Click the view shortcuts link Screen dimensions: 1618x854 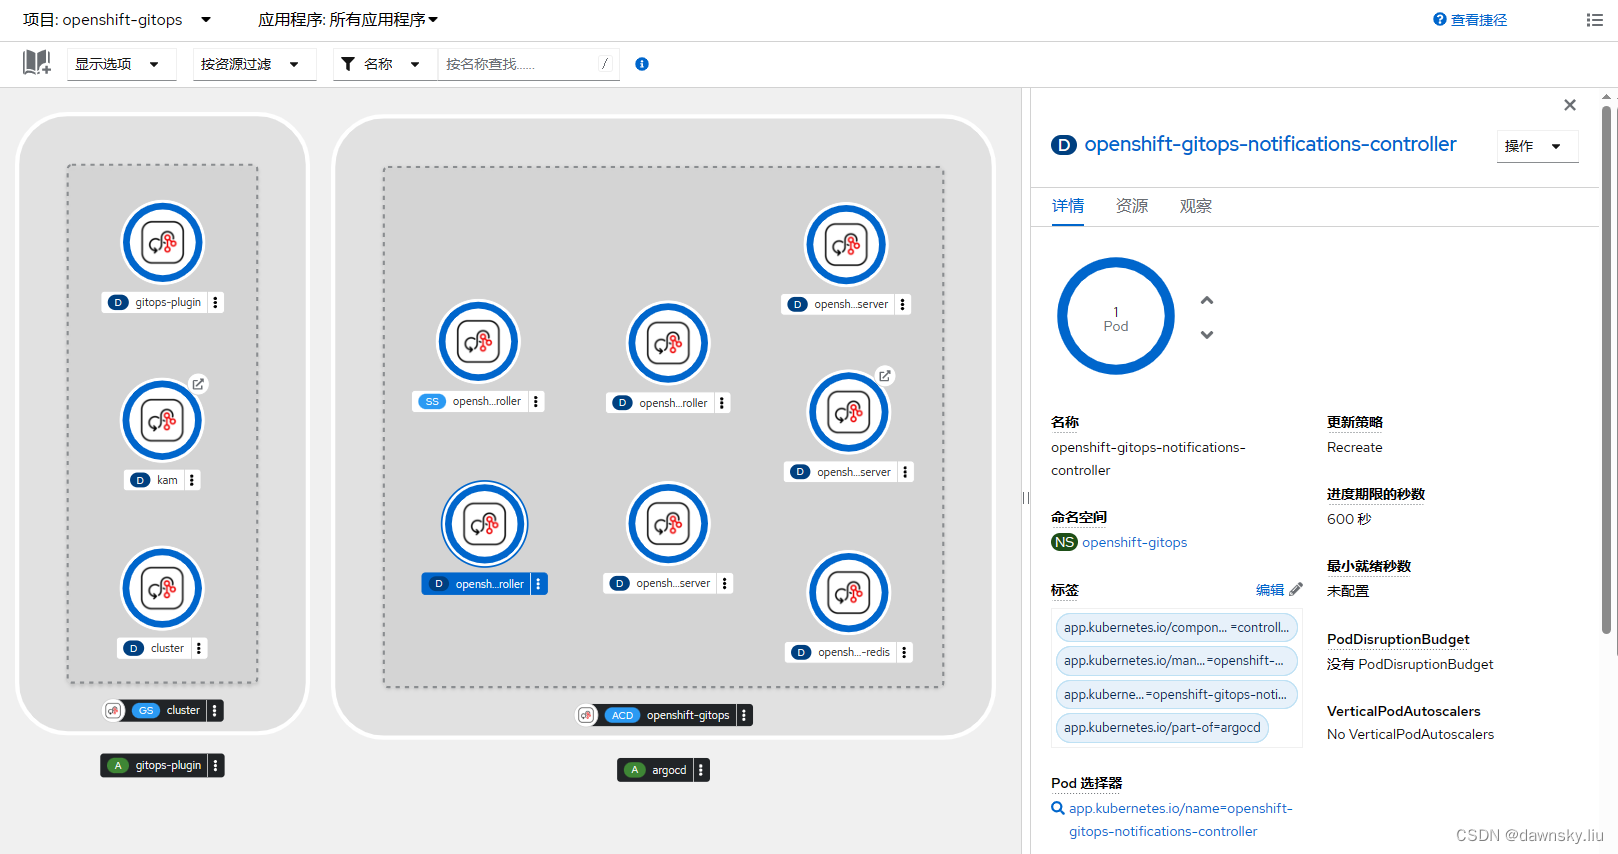point(1478,20)
